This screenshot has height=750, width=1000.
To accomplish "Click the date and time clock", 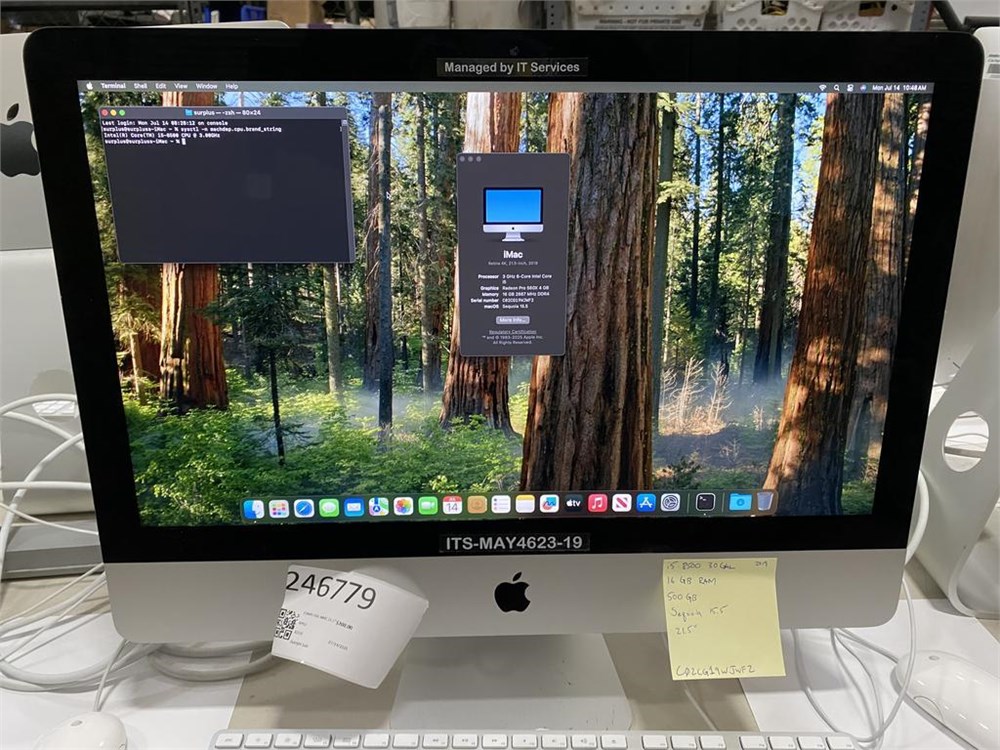I will (x=899, y=87).
